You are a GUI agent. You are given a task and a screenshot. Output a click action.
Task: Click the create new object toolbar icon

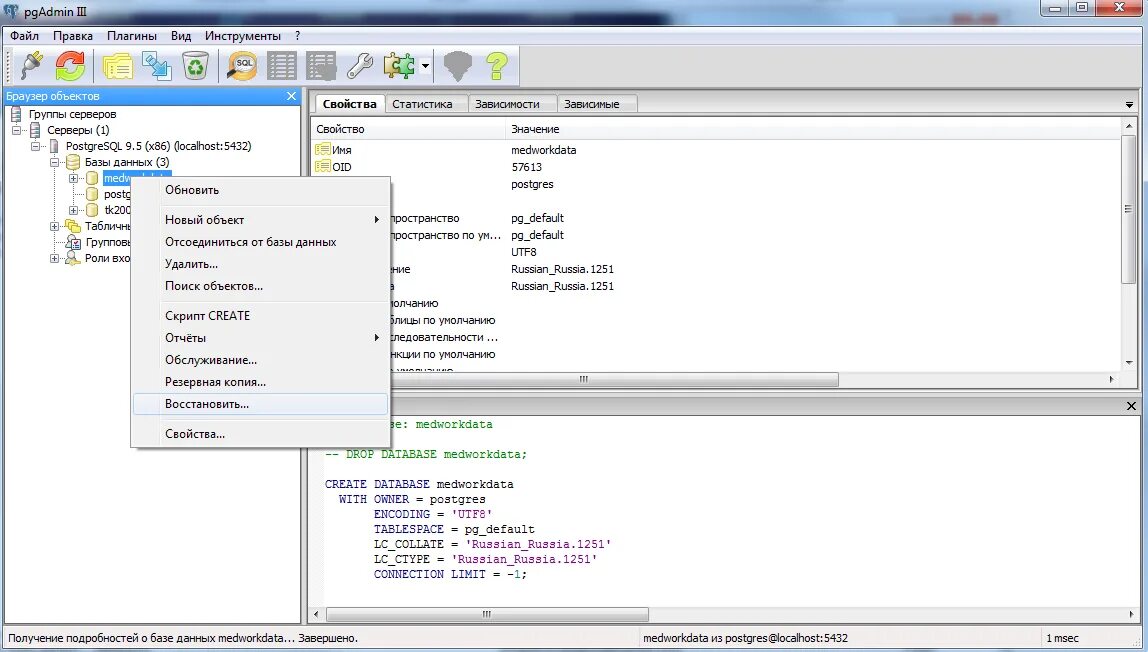pyautogui.click(x=157, y=66)
